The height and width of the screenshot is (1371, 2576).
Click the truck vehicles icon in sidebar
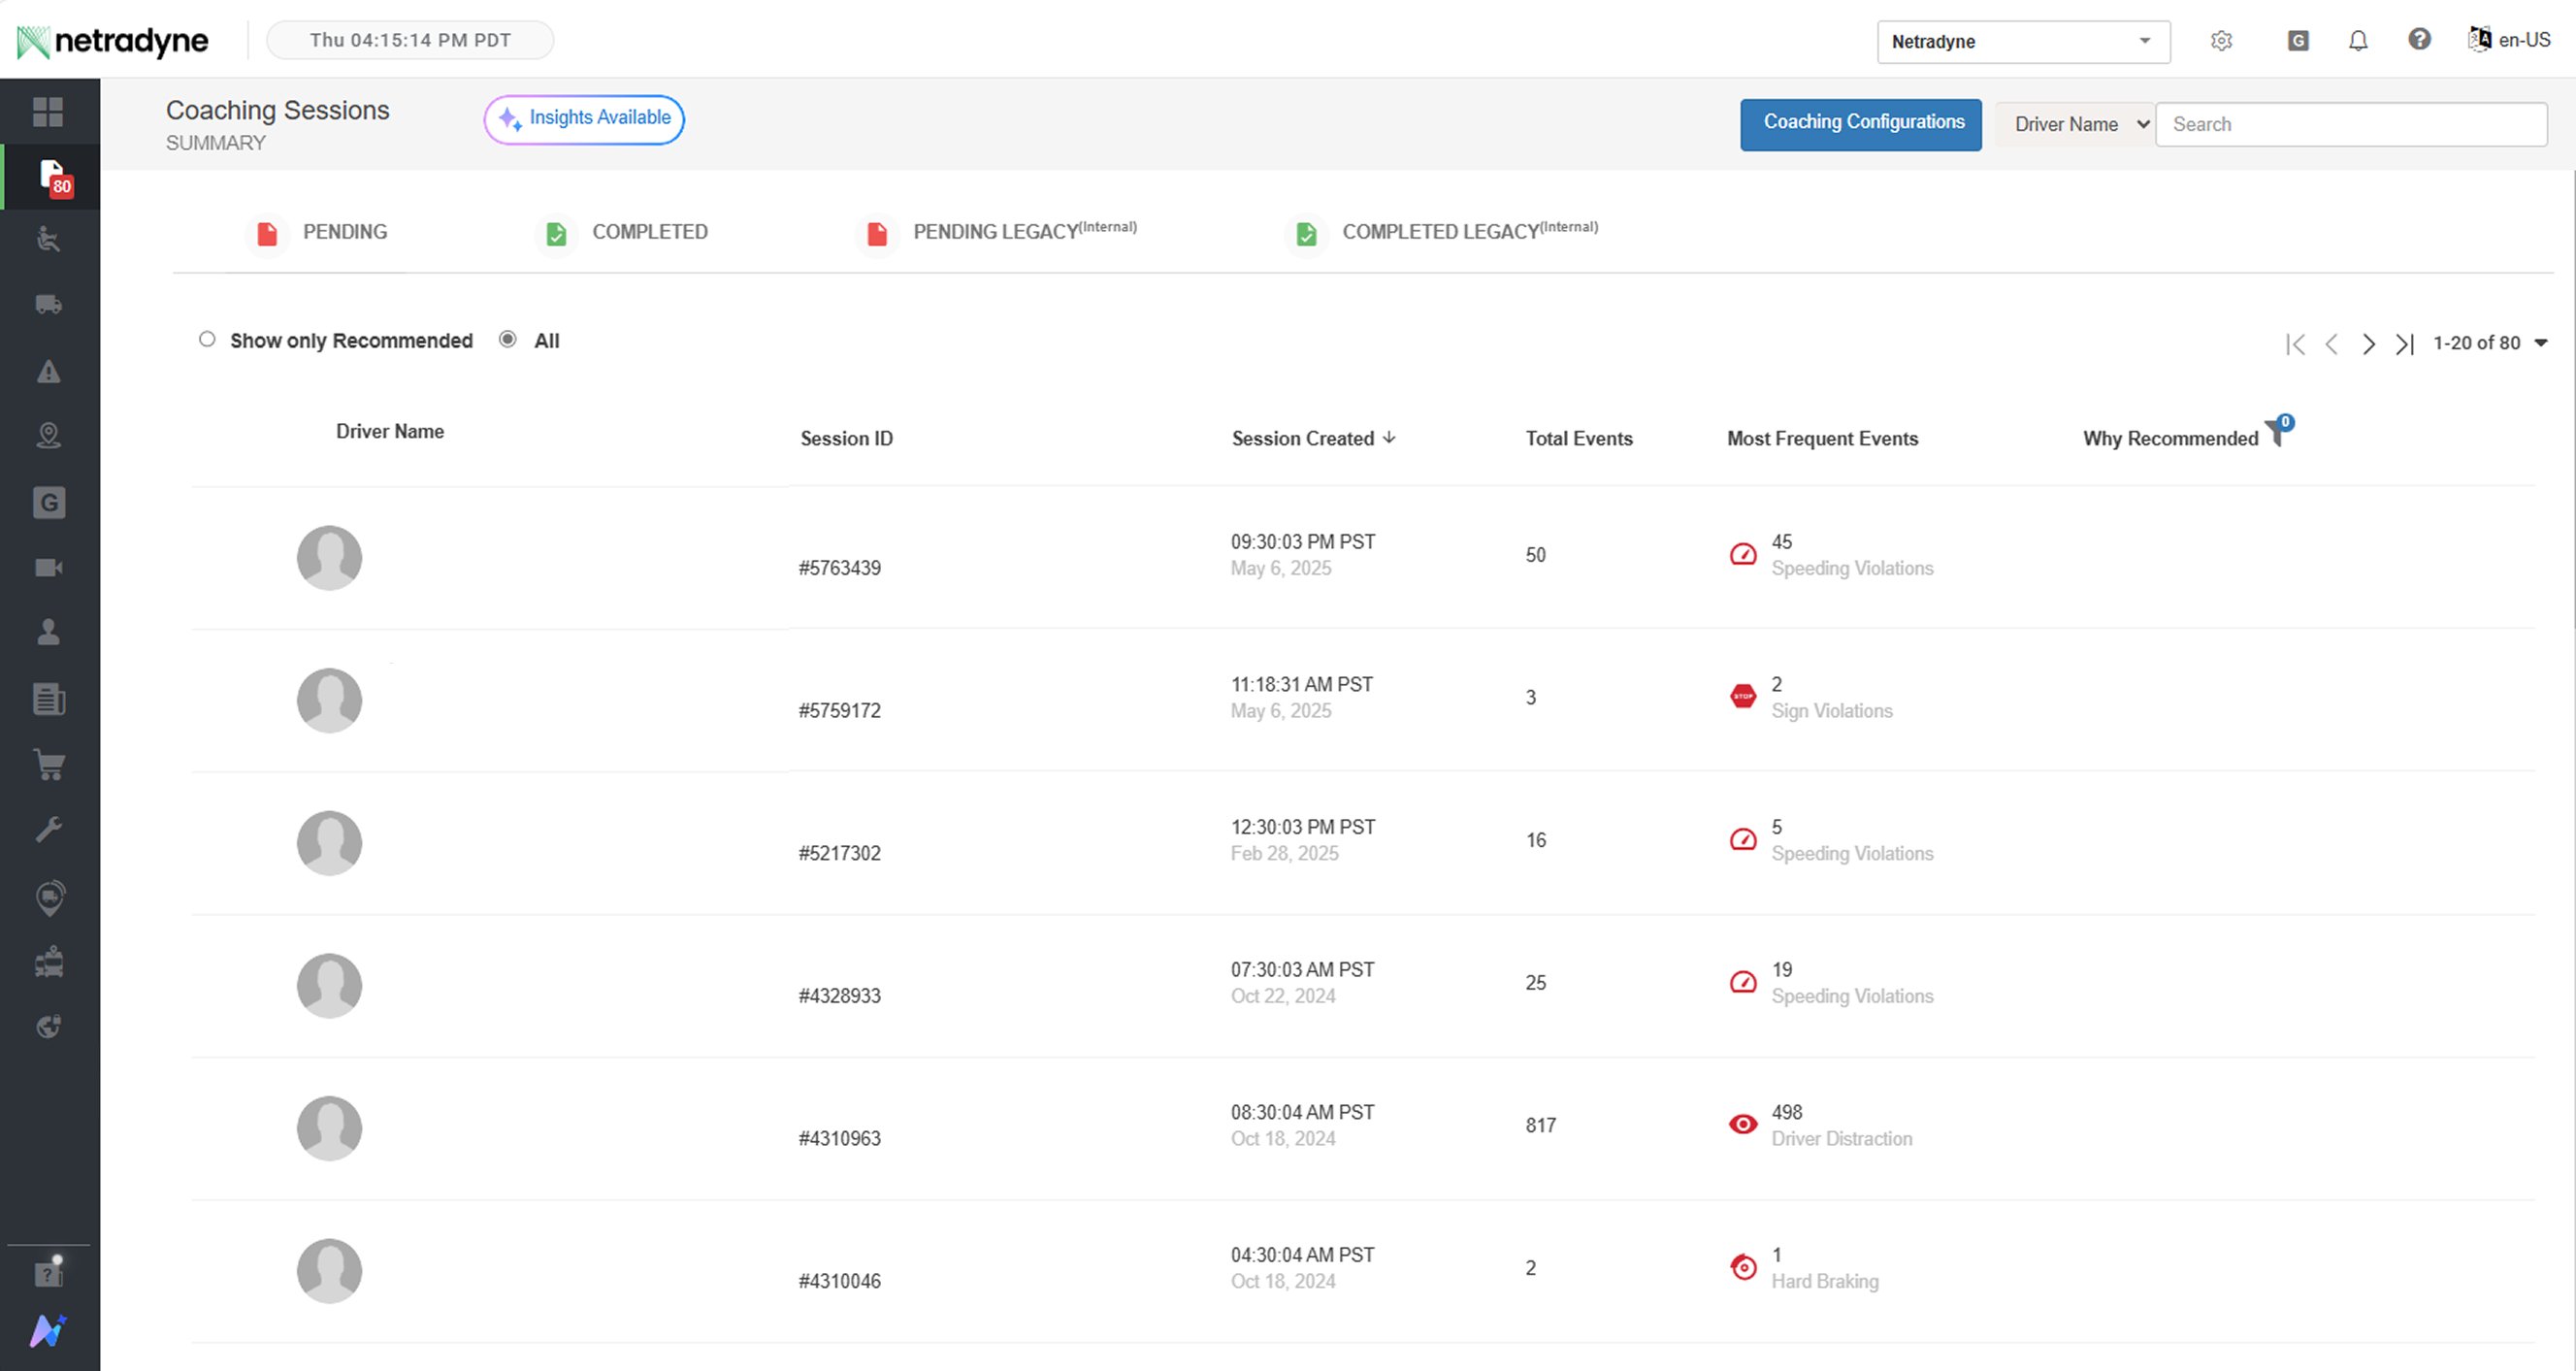pyautogui.click(x=48, y=304)
